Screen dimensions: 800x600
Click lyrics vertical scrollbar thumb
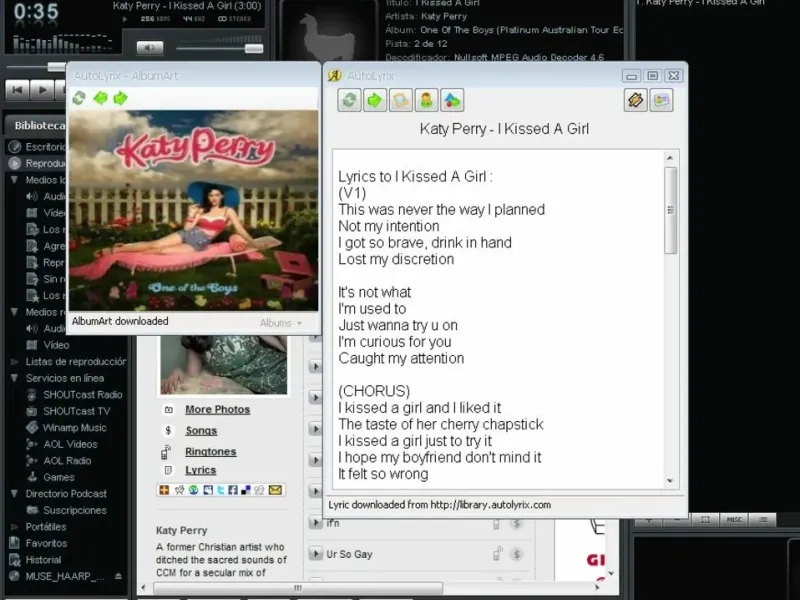click(670, 210)
